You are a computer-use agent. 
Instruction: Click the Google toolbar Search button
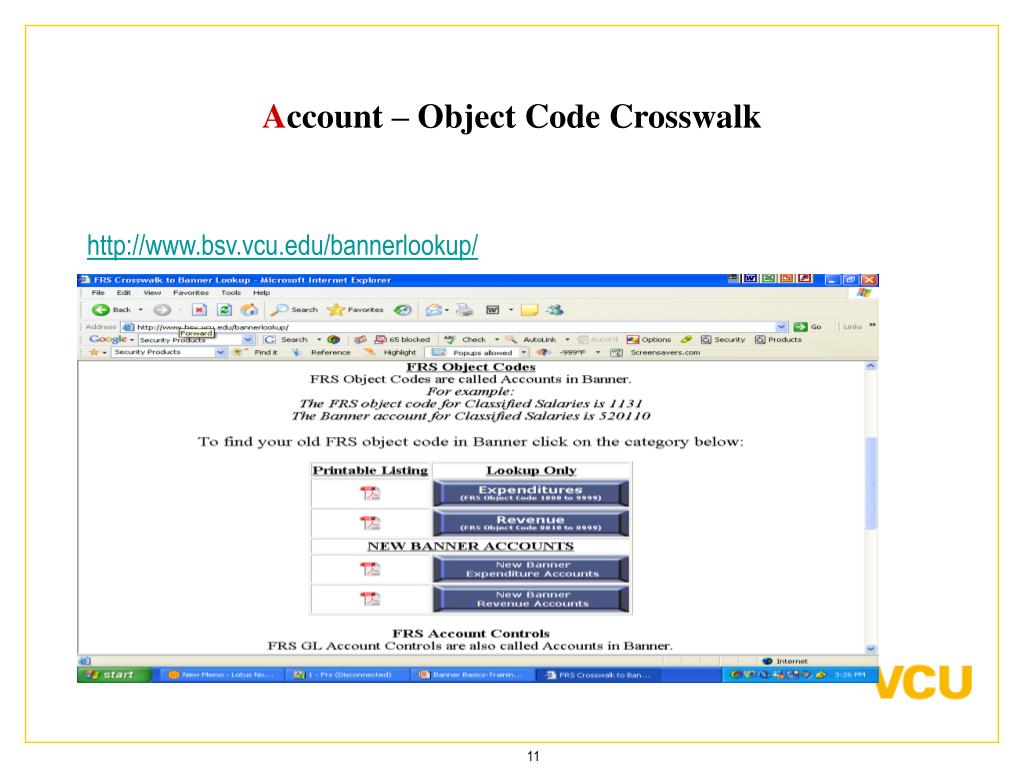click(286, 340)
